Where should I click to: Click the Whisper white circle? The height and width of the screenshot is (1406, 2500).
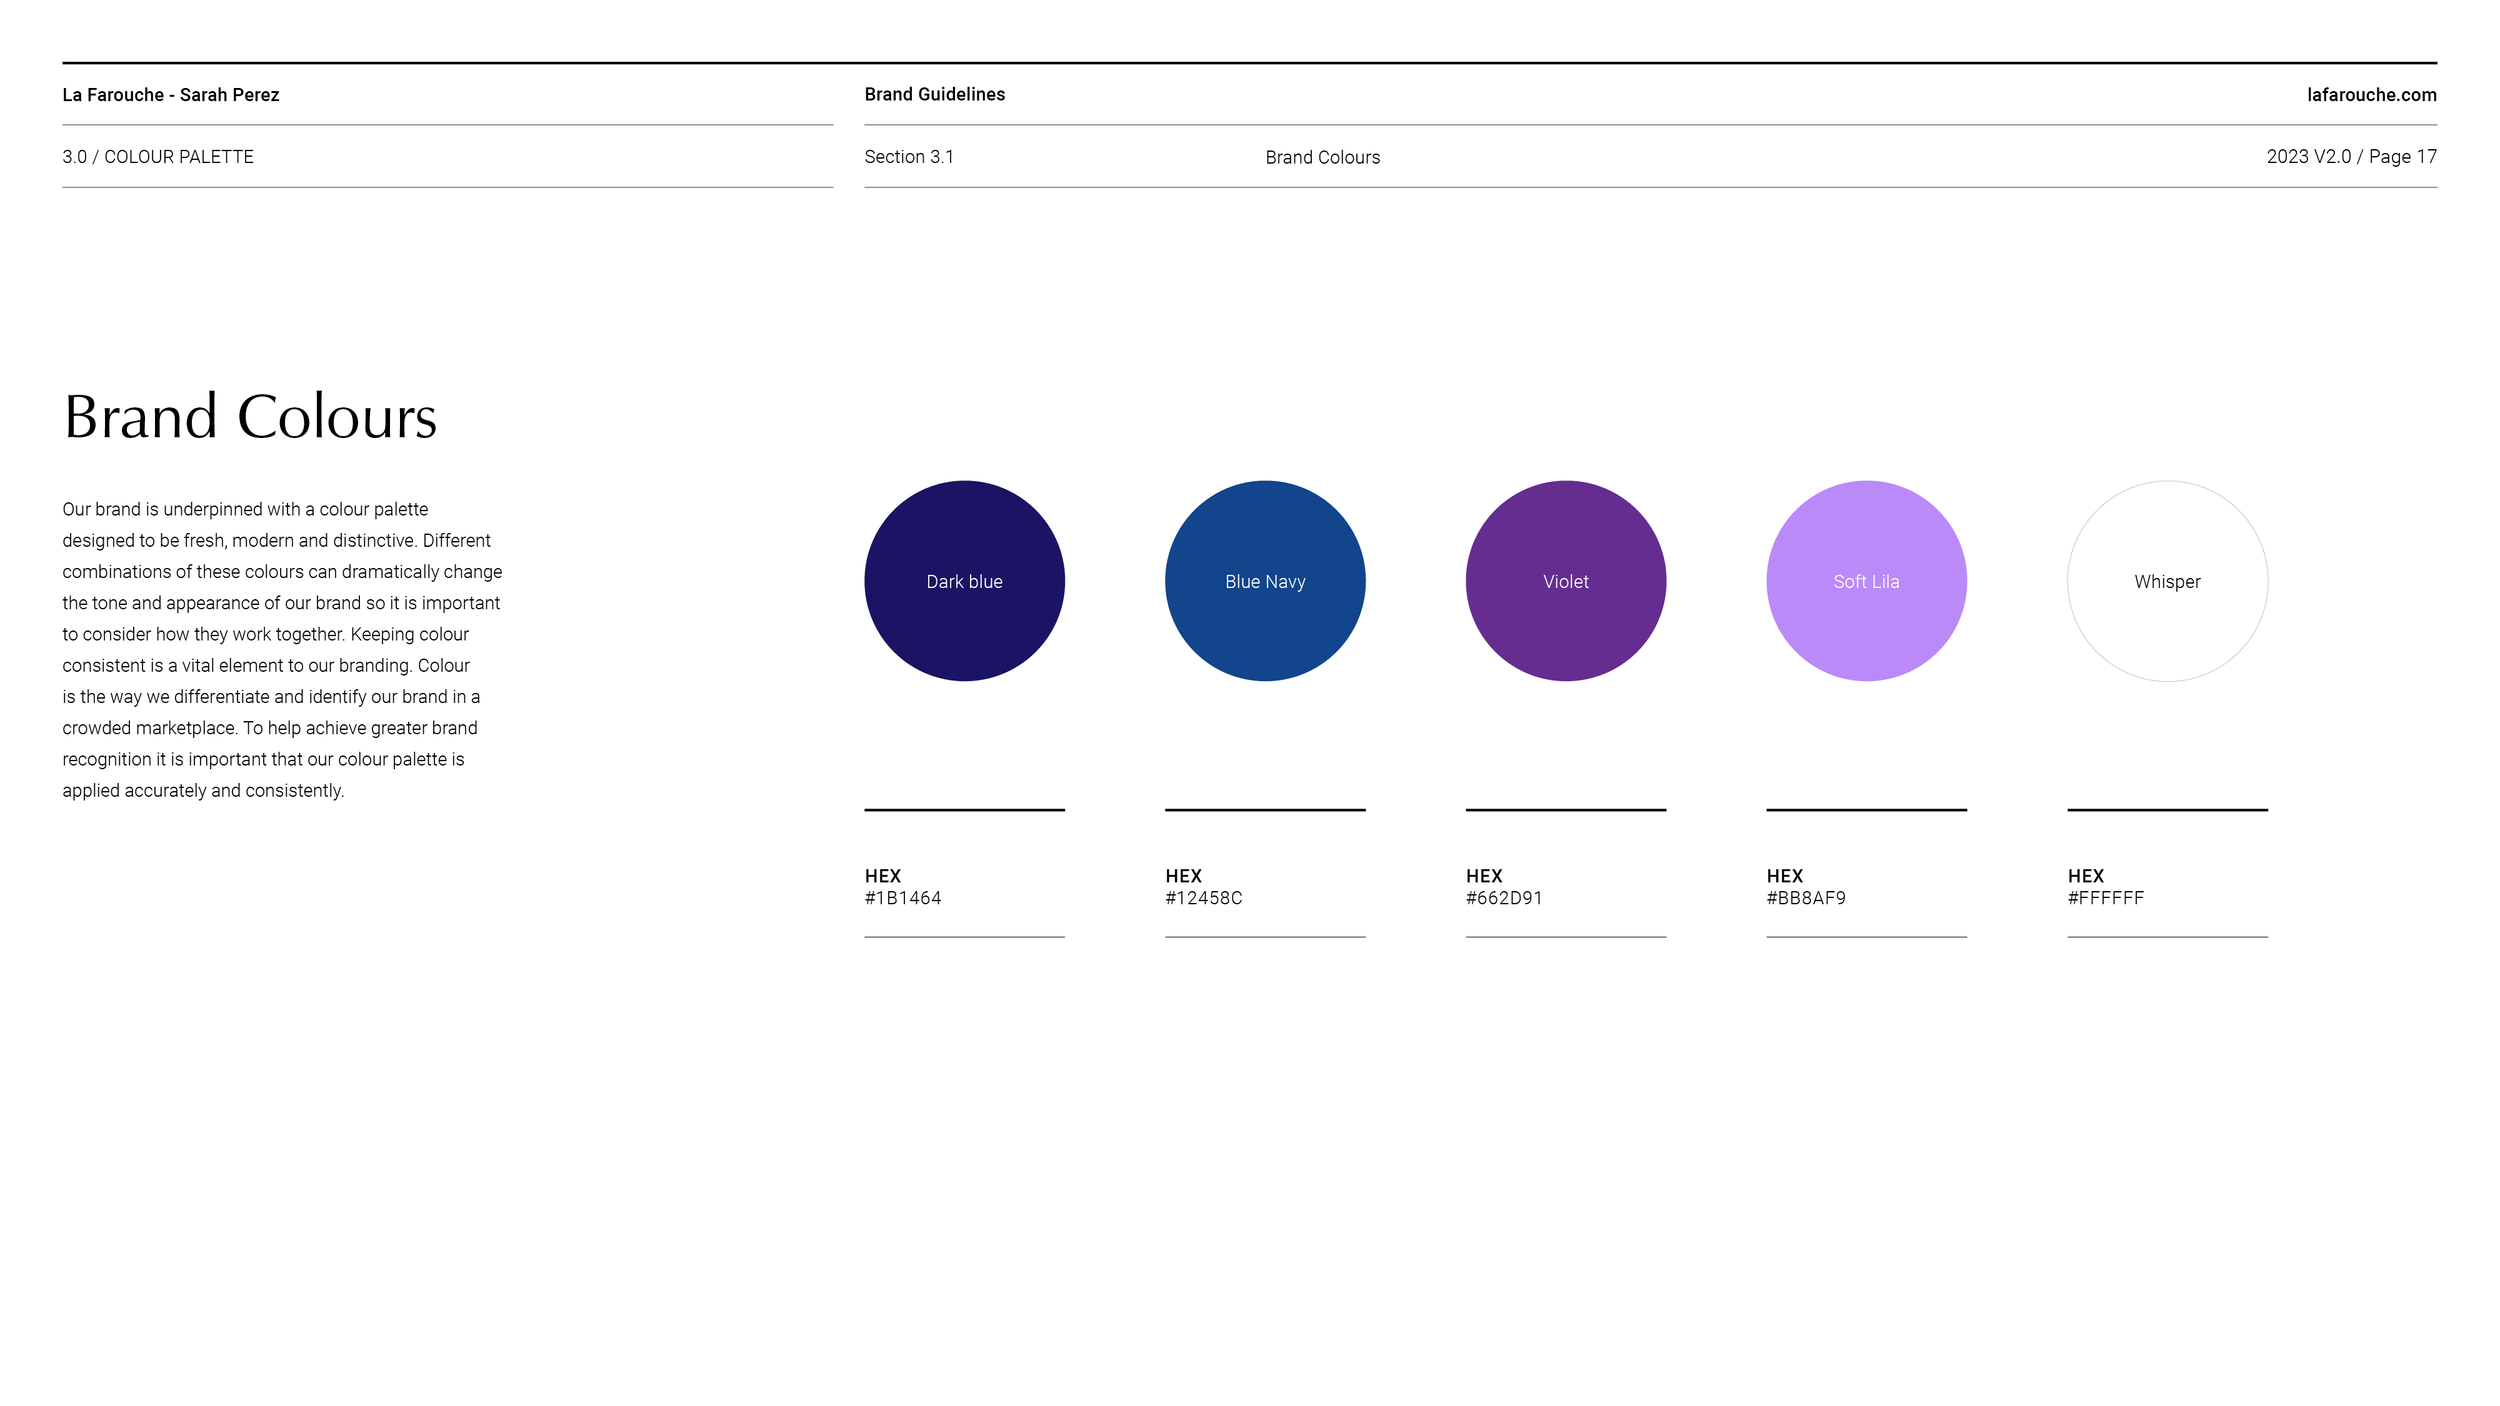(2167, 581)
